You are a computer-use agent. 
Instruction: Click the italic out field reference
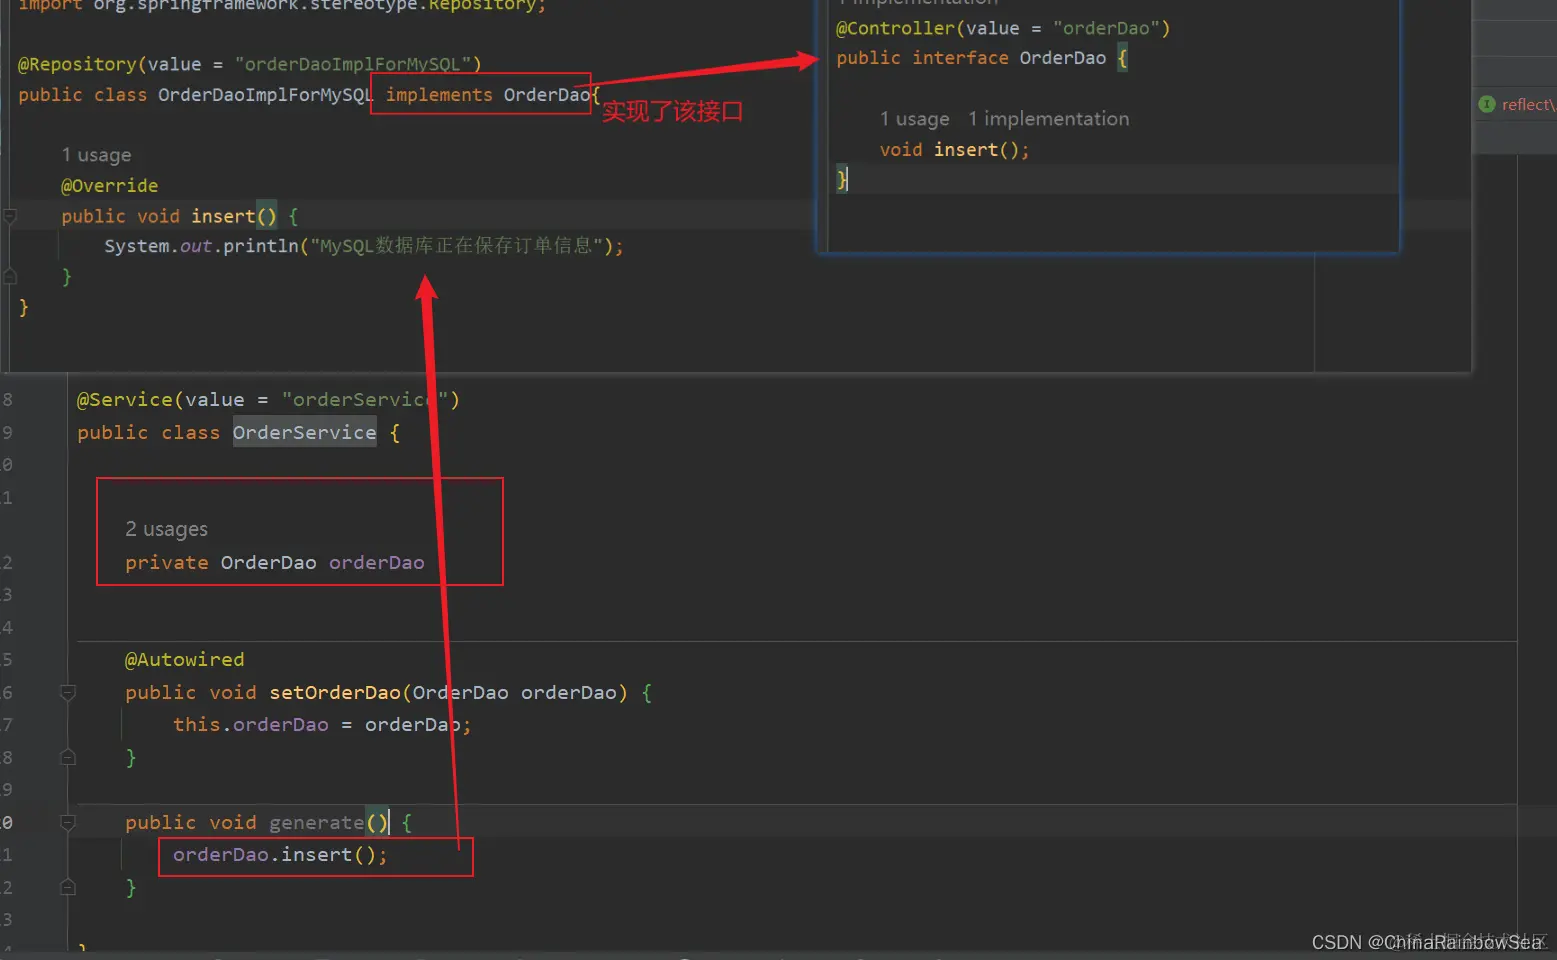pos(196,246)
